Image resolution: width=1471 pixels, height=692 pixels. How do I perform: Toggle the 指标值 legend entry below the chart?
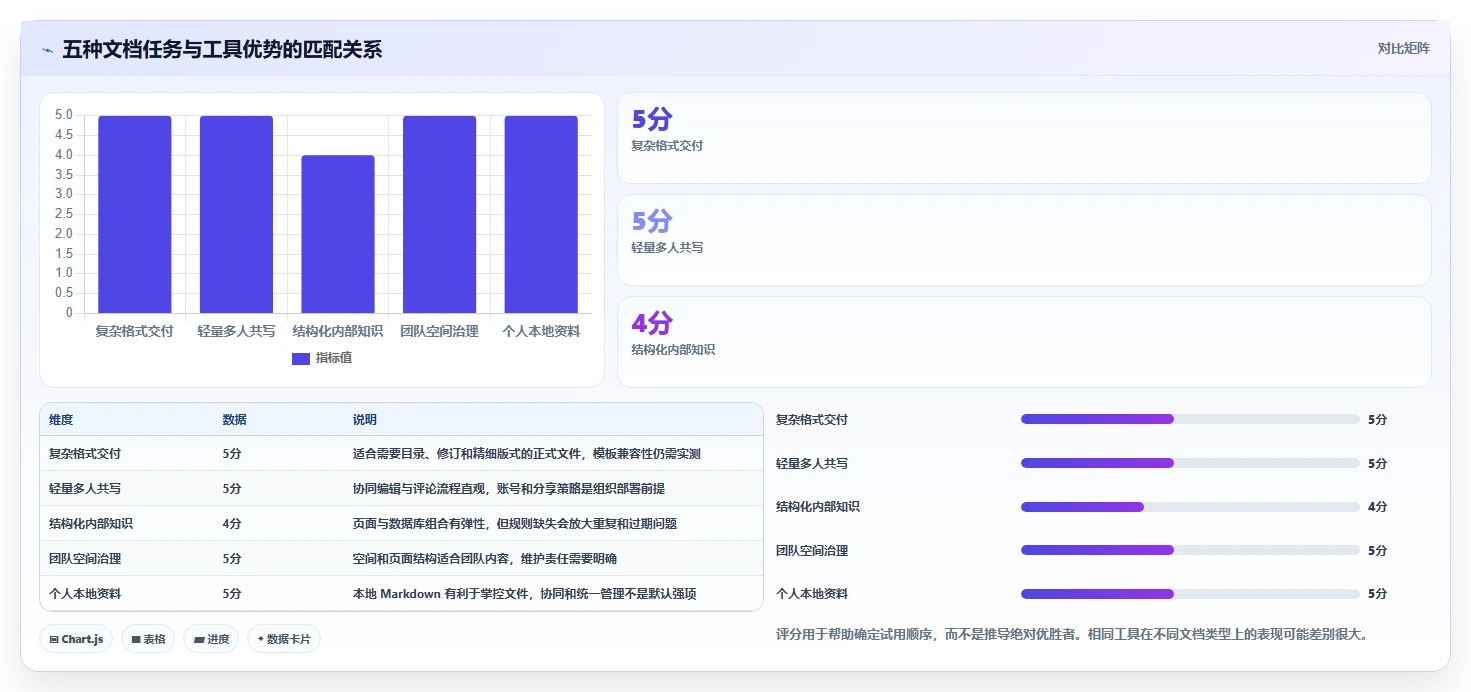click(x=322, y=358)
